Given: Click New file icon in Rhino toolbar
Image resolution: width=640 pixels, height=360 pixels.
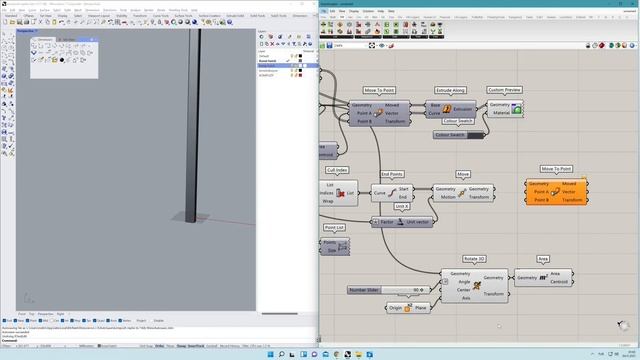Looking at the screenshot, I should click(x=5, y=22).
